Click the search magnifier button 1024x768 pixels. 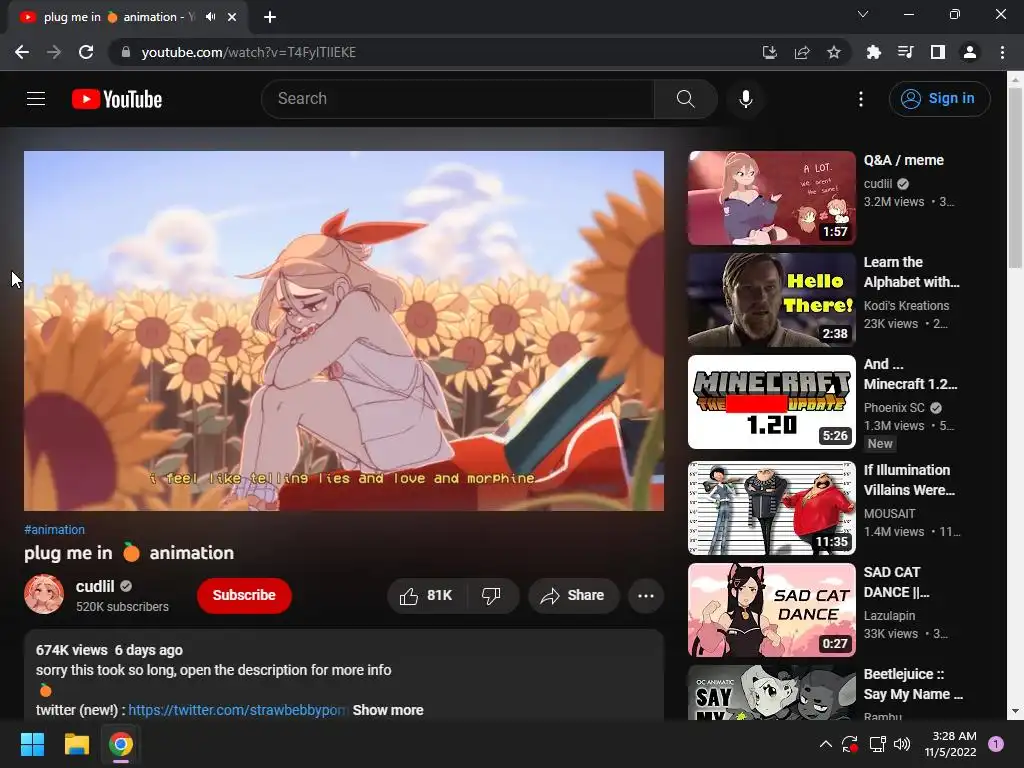[x=685, y=99]
